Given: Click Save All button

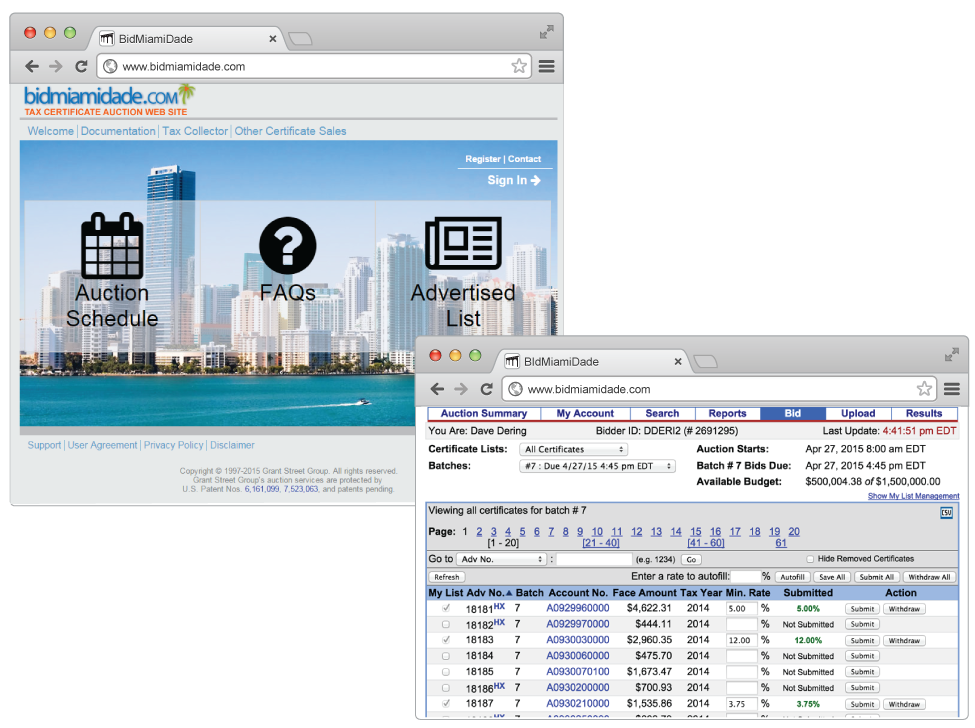Looking at the screenshot, I should tap(831, 577).
